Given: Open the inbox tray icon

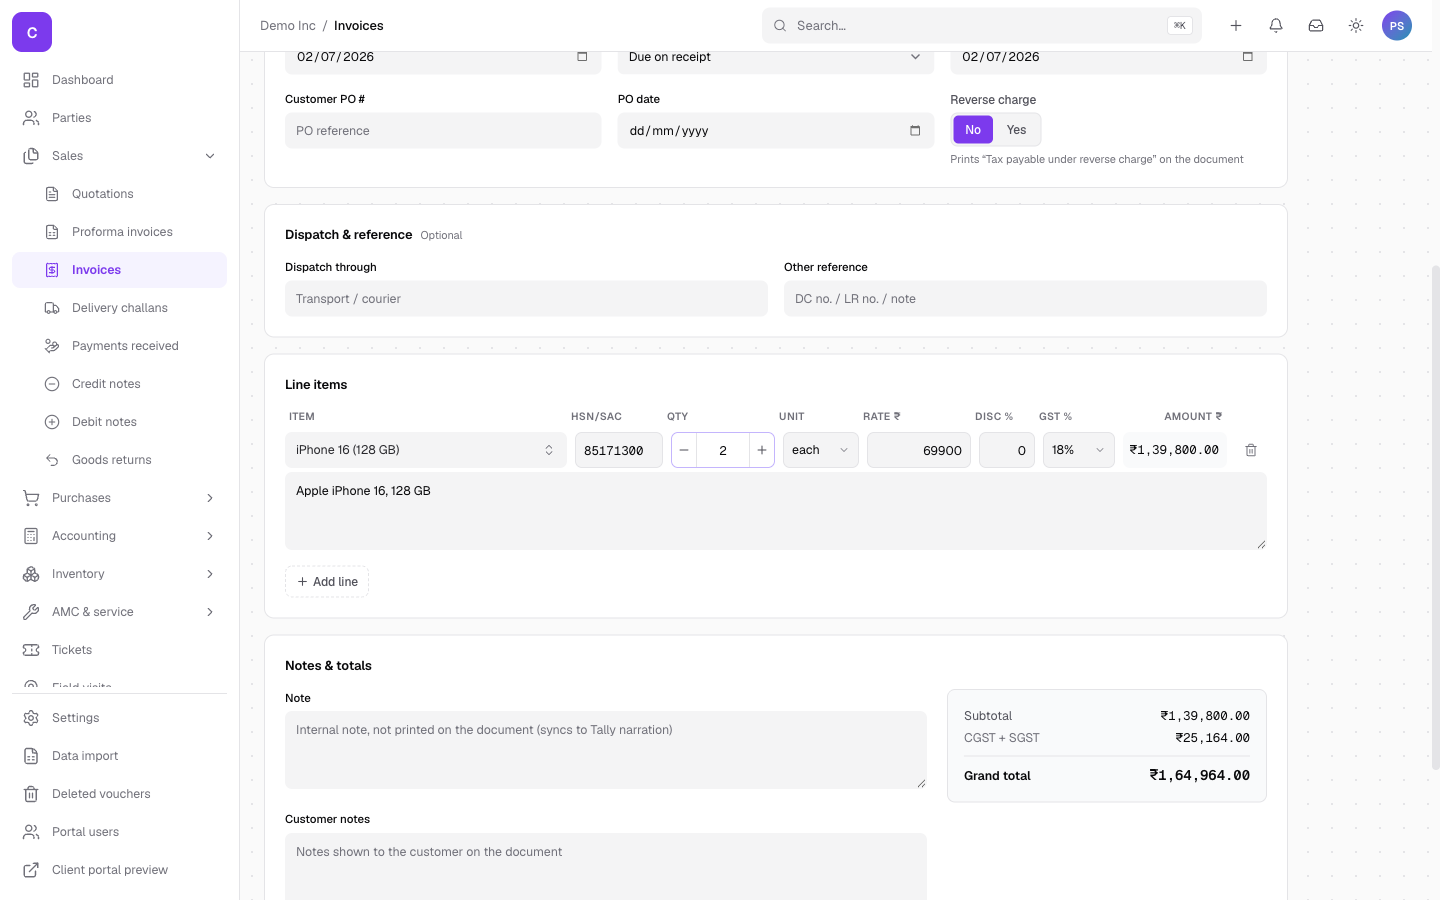Looking at the screenshot, I should click(x=1316, y=26).
